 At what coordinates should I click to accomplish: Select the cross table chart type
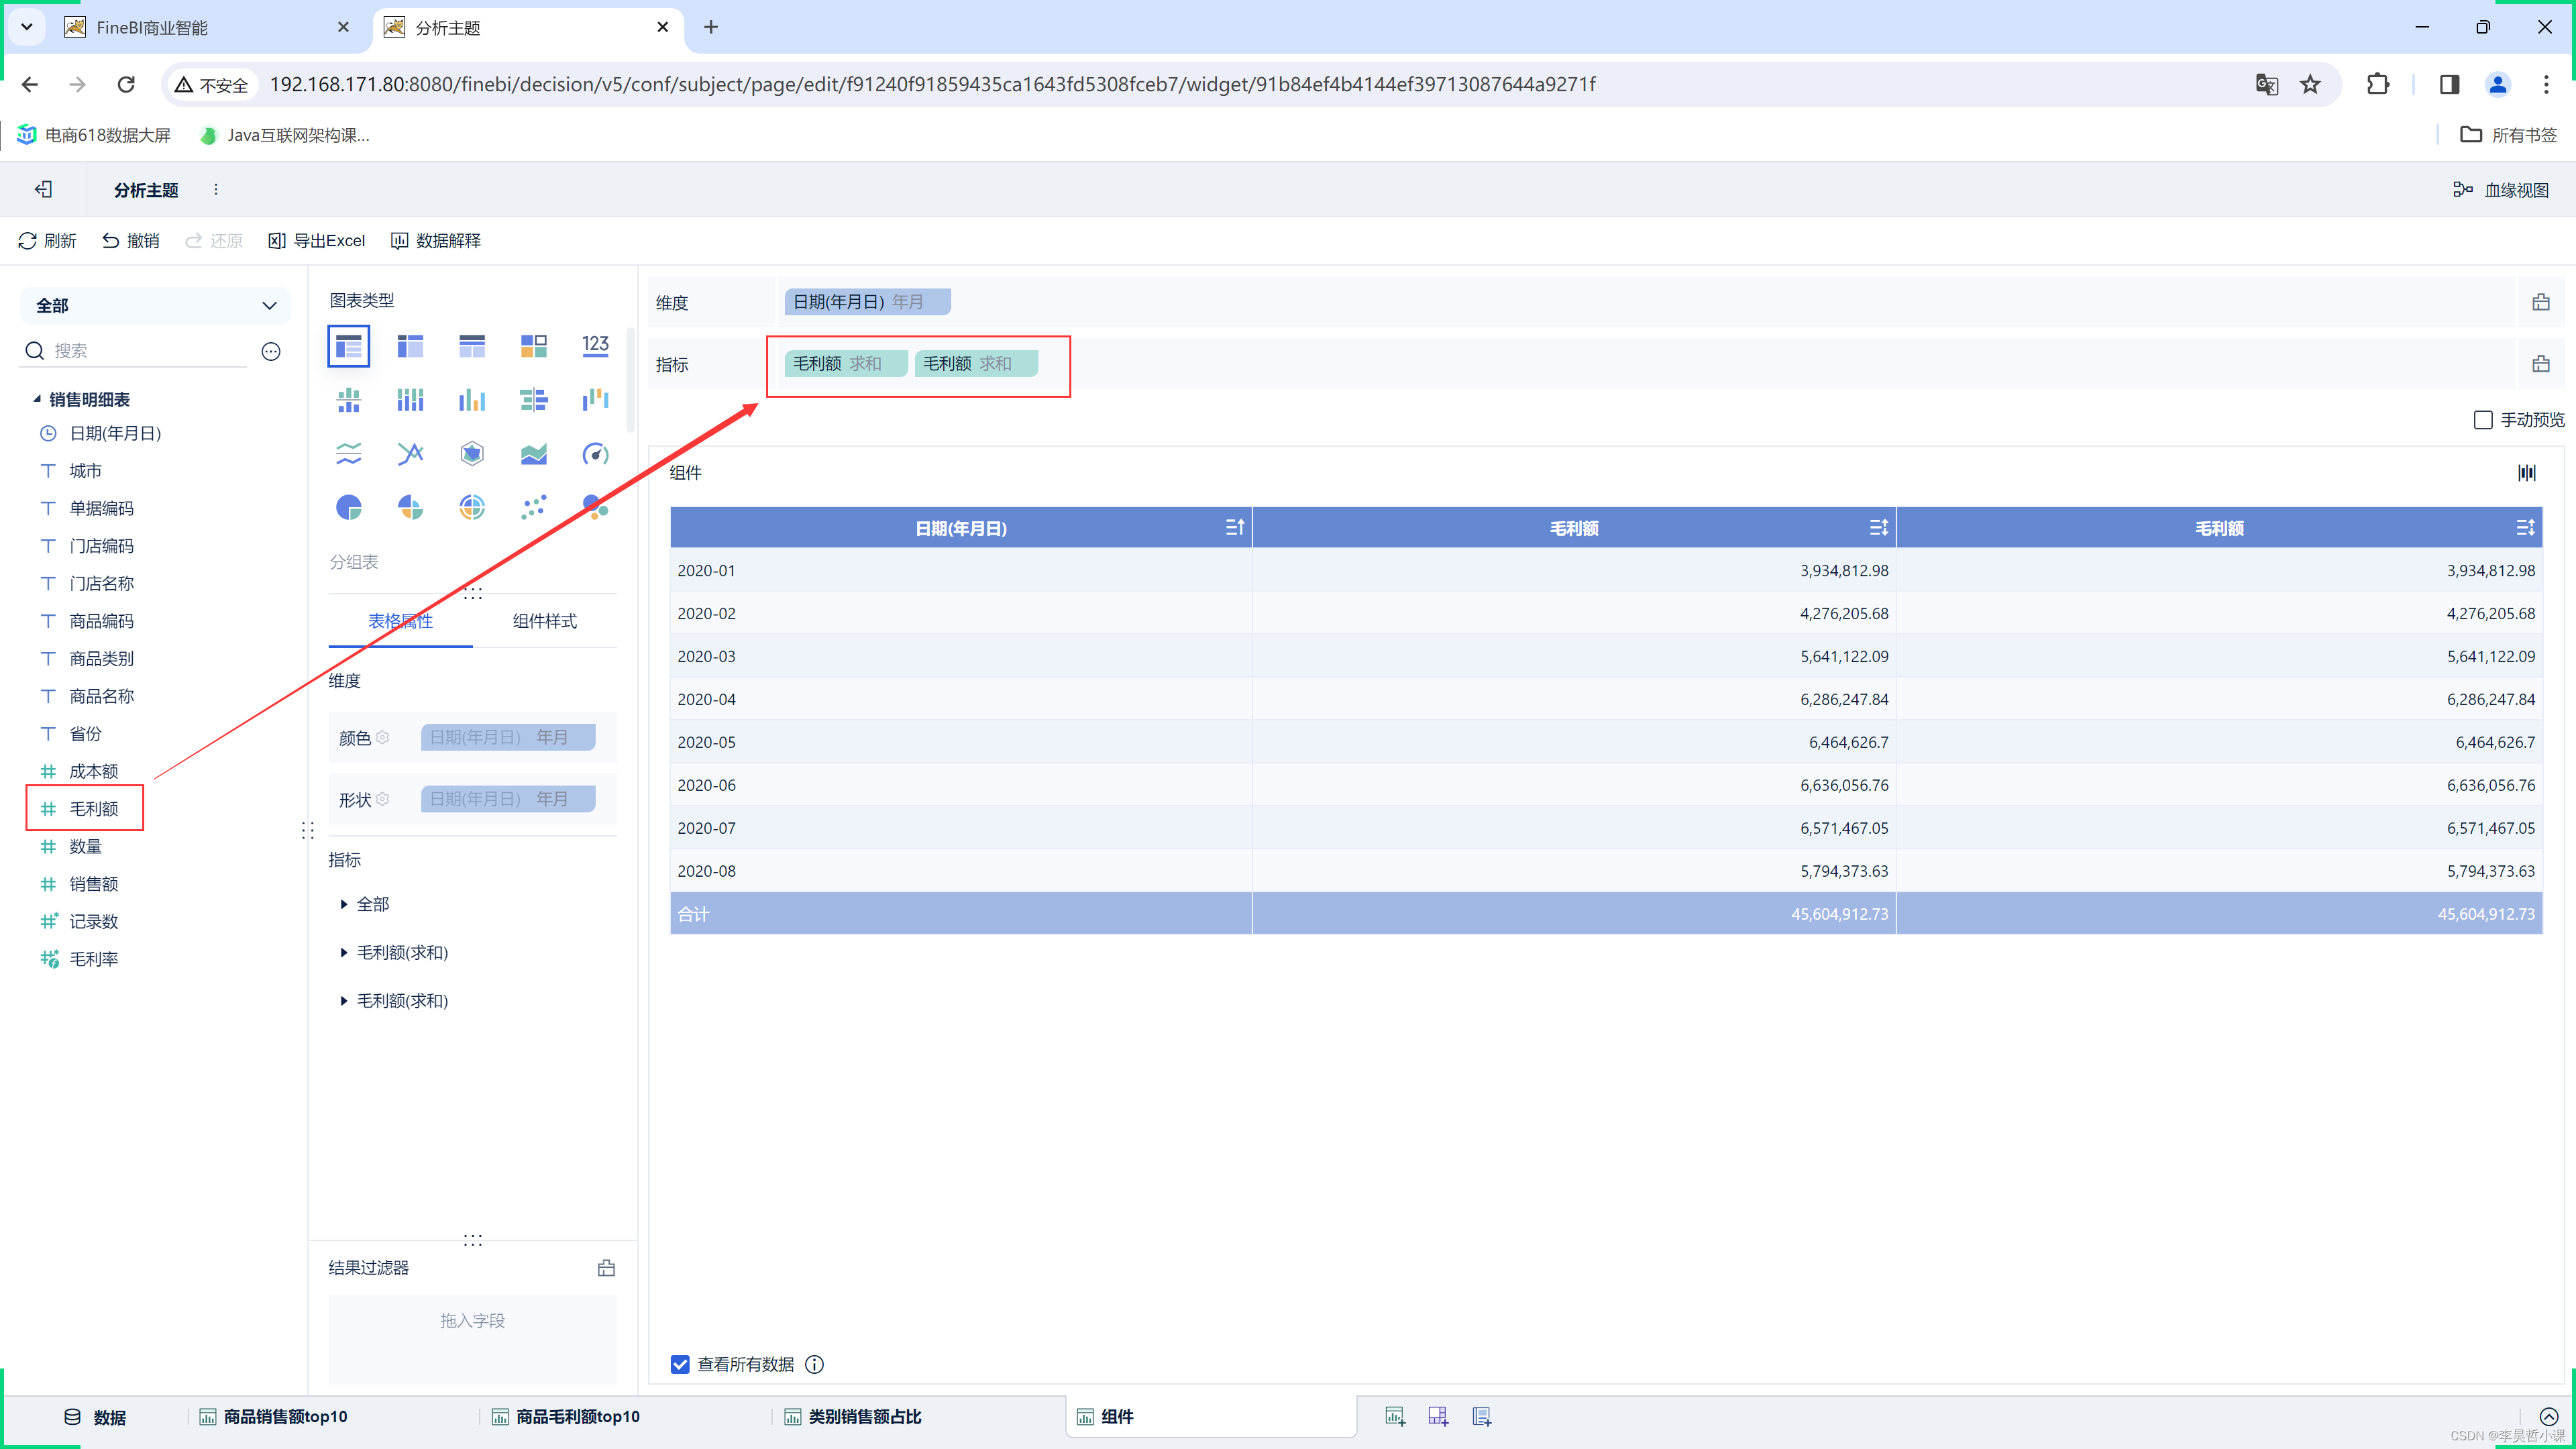click(x=410, y=346)
